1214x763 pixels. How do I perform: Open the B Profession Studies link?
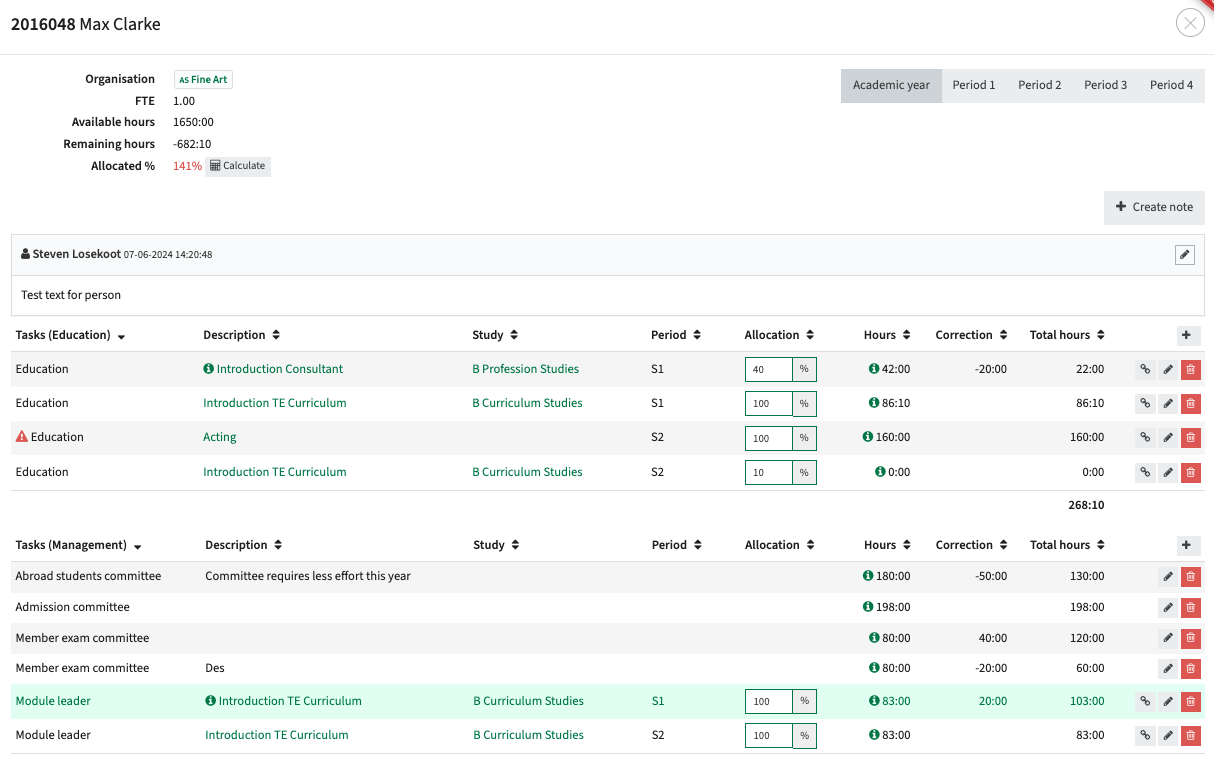[526, 369]
